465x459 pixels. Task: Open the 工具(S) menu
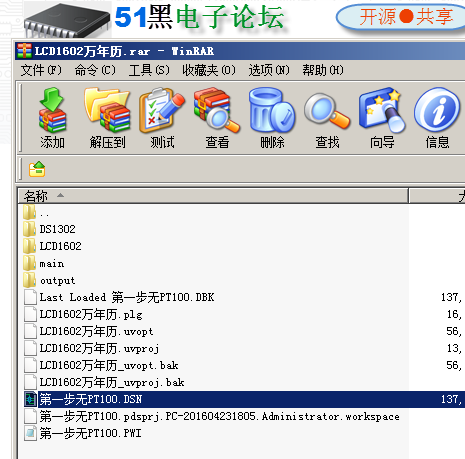[149, 70]
